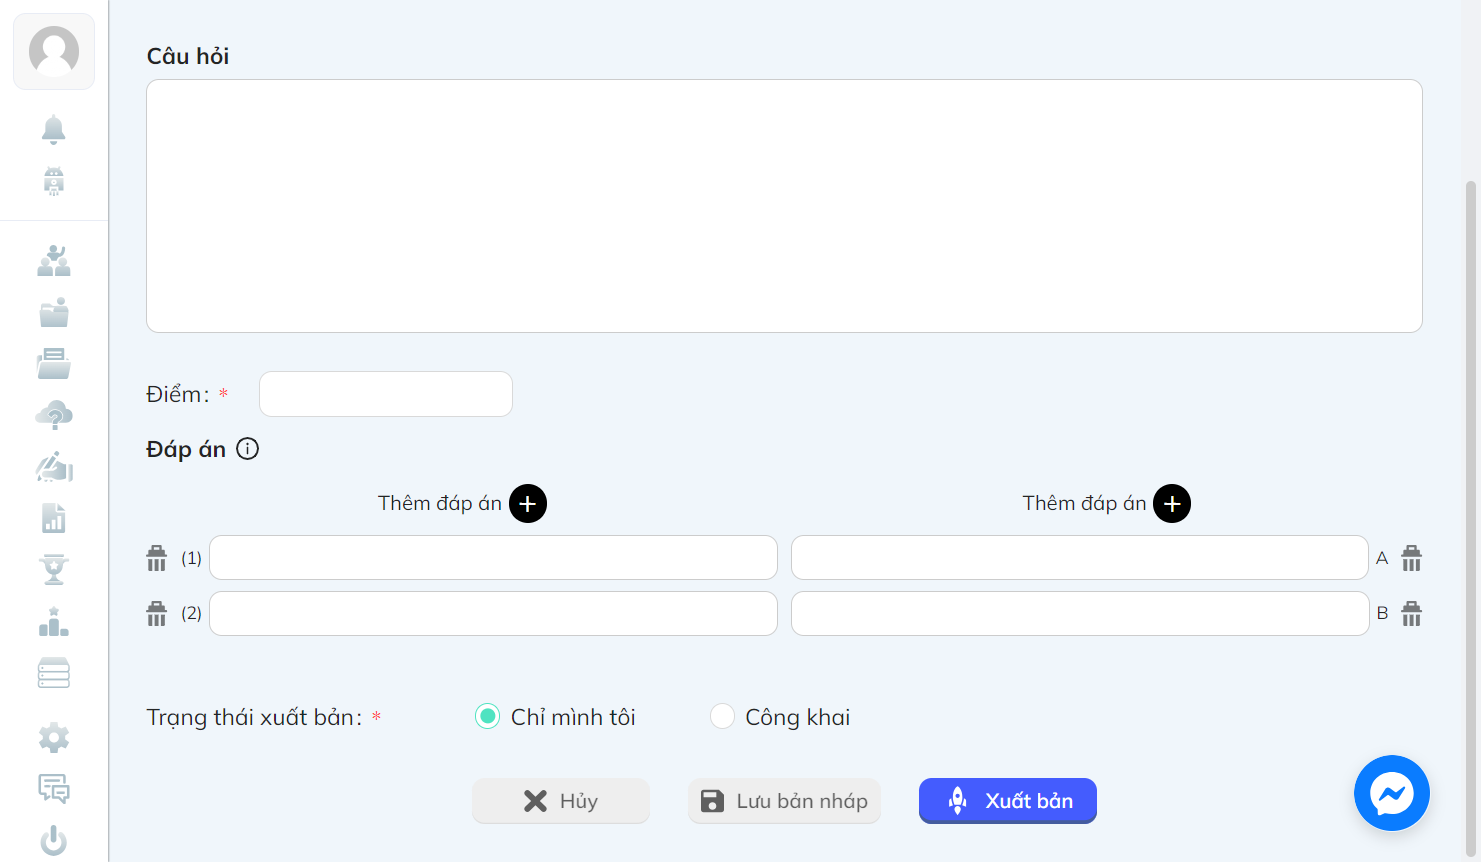Image resolution: width=1481 pixels, height=862 pixels.
Task: Open the report chart sidebar icon
Action: pos(54,518)
